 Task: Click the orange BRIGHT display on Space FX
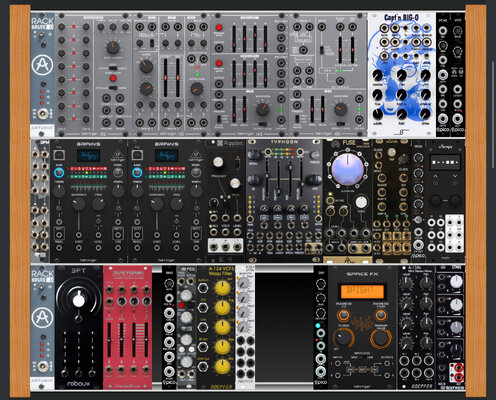click(361, 291)
